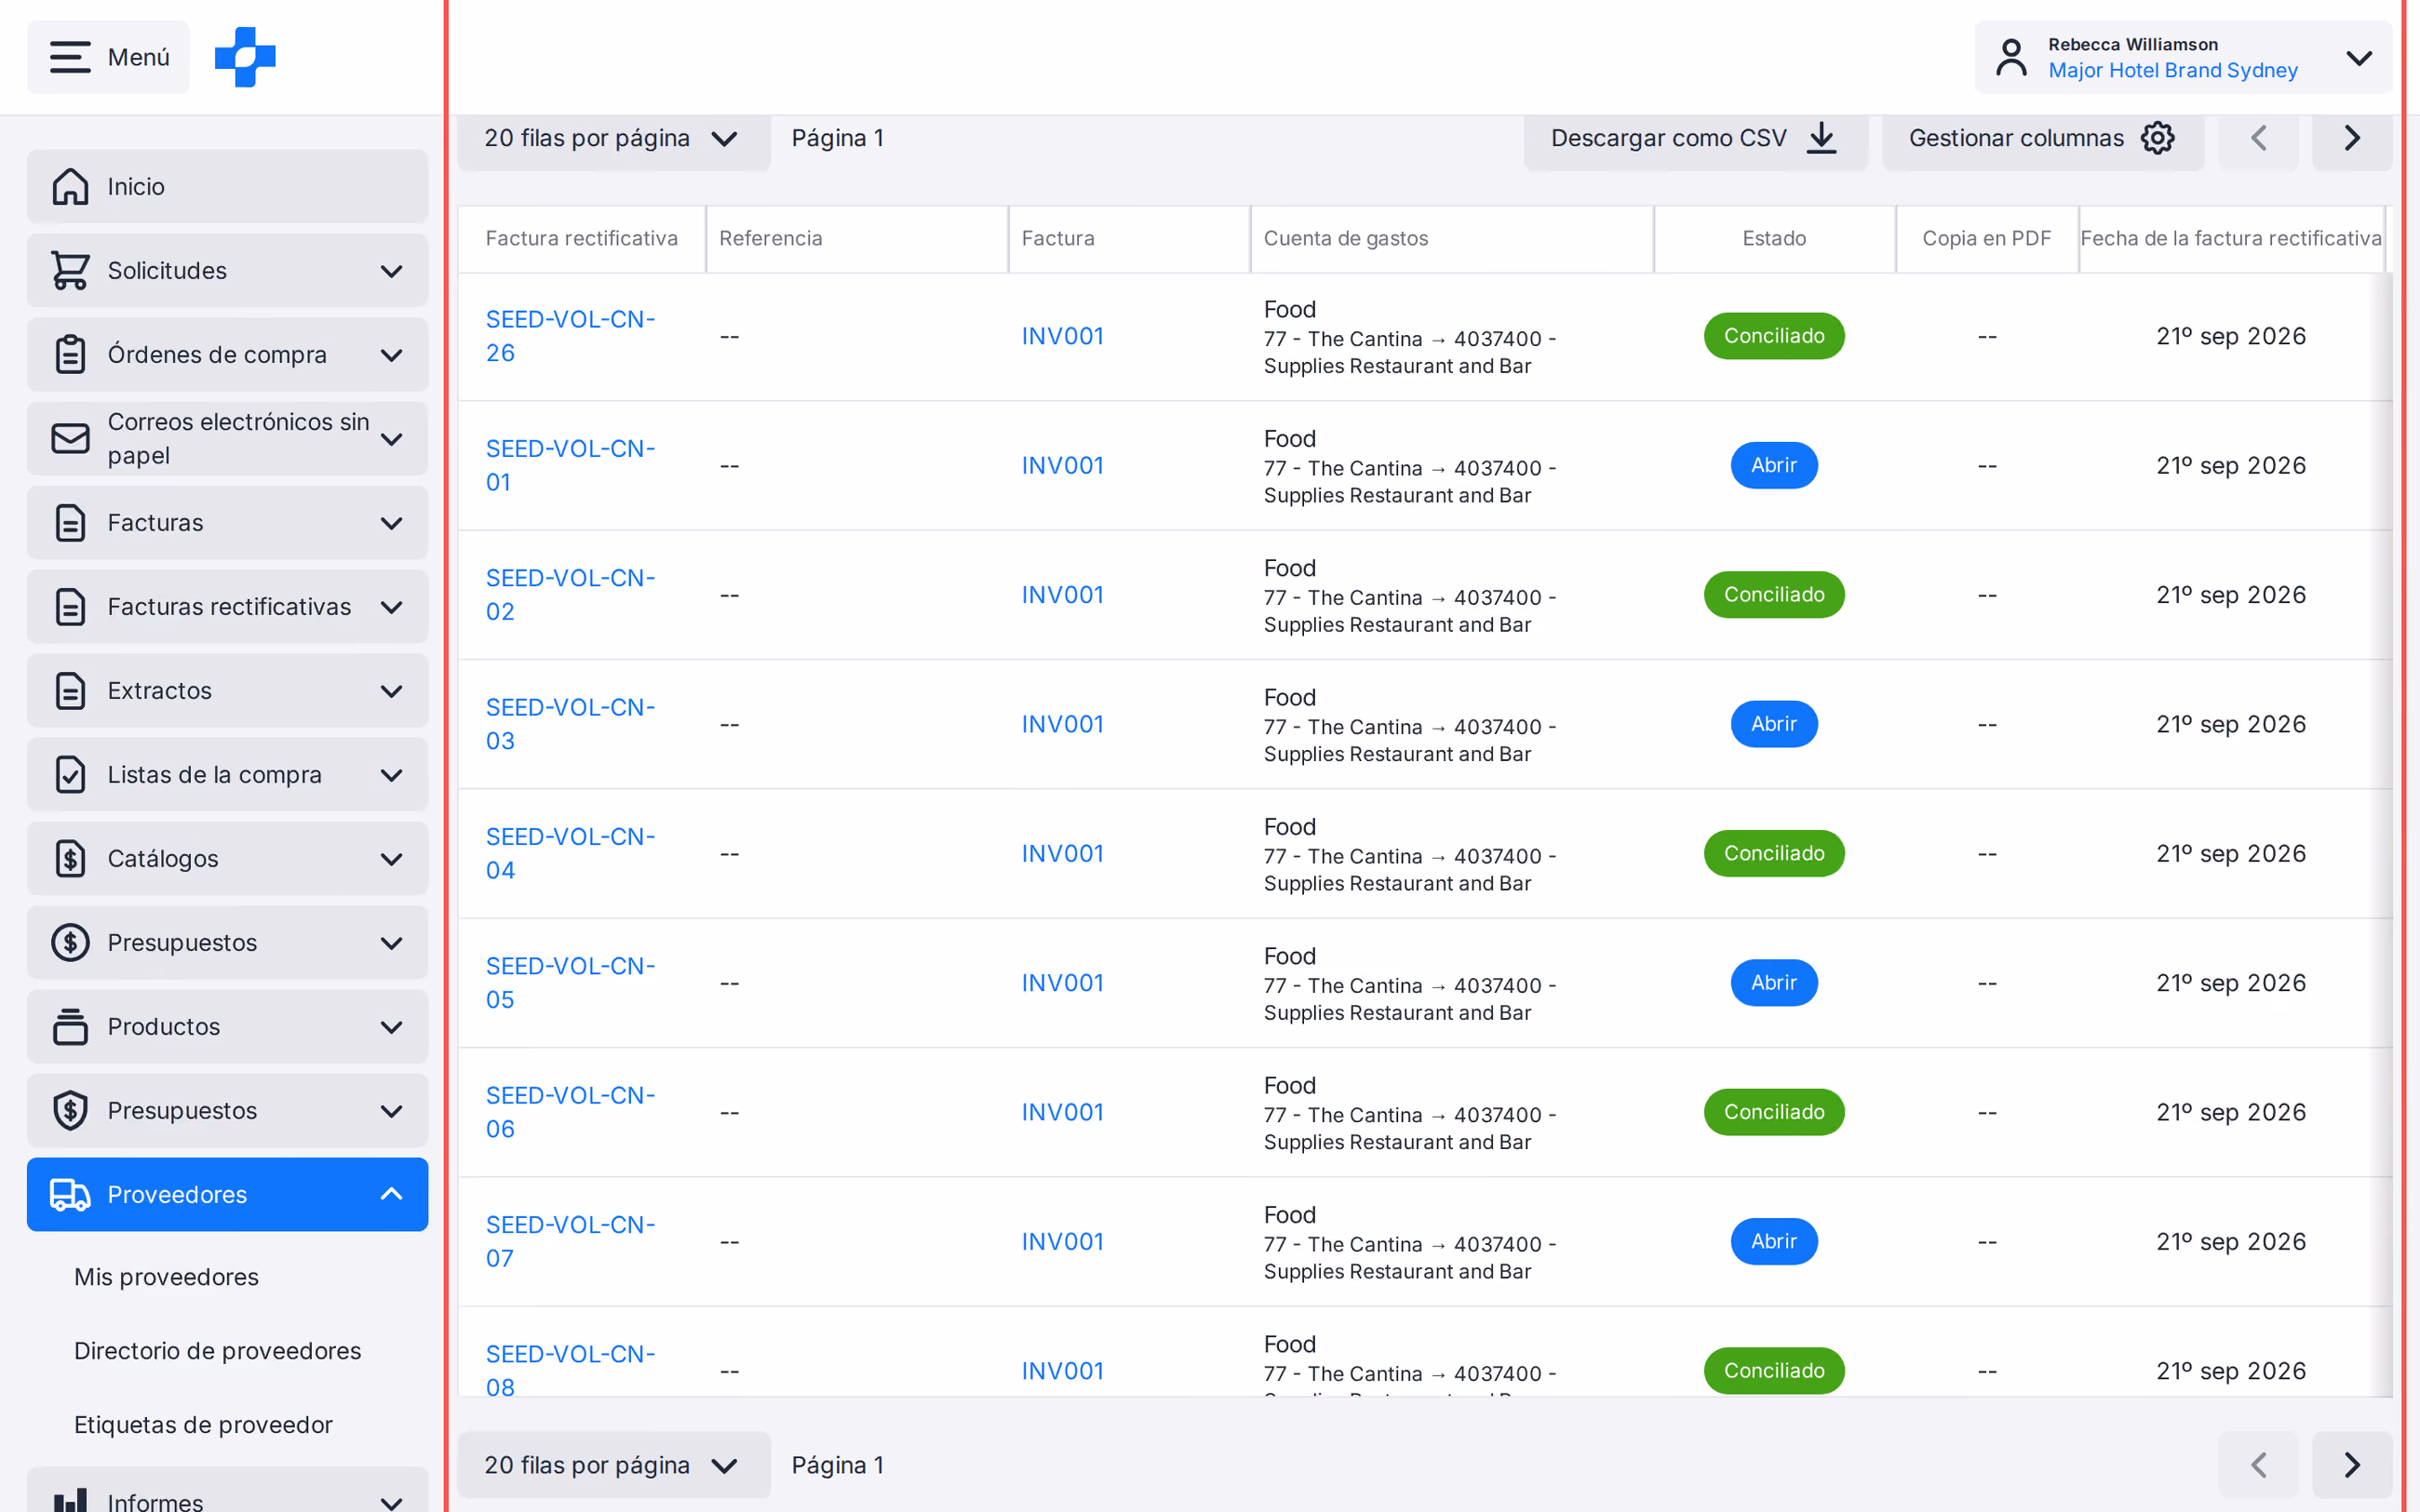The height and width of the screenshot is (1512, 2420).
Task: Click the gear icon in Gestionar columnas
Action: point(2157,138)
